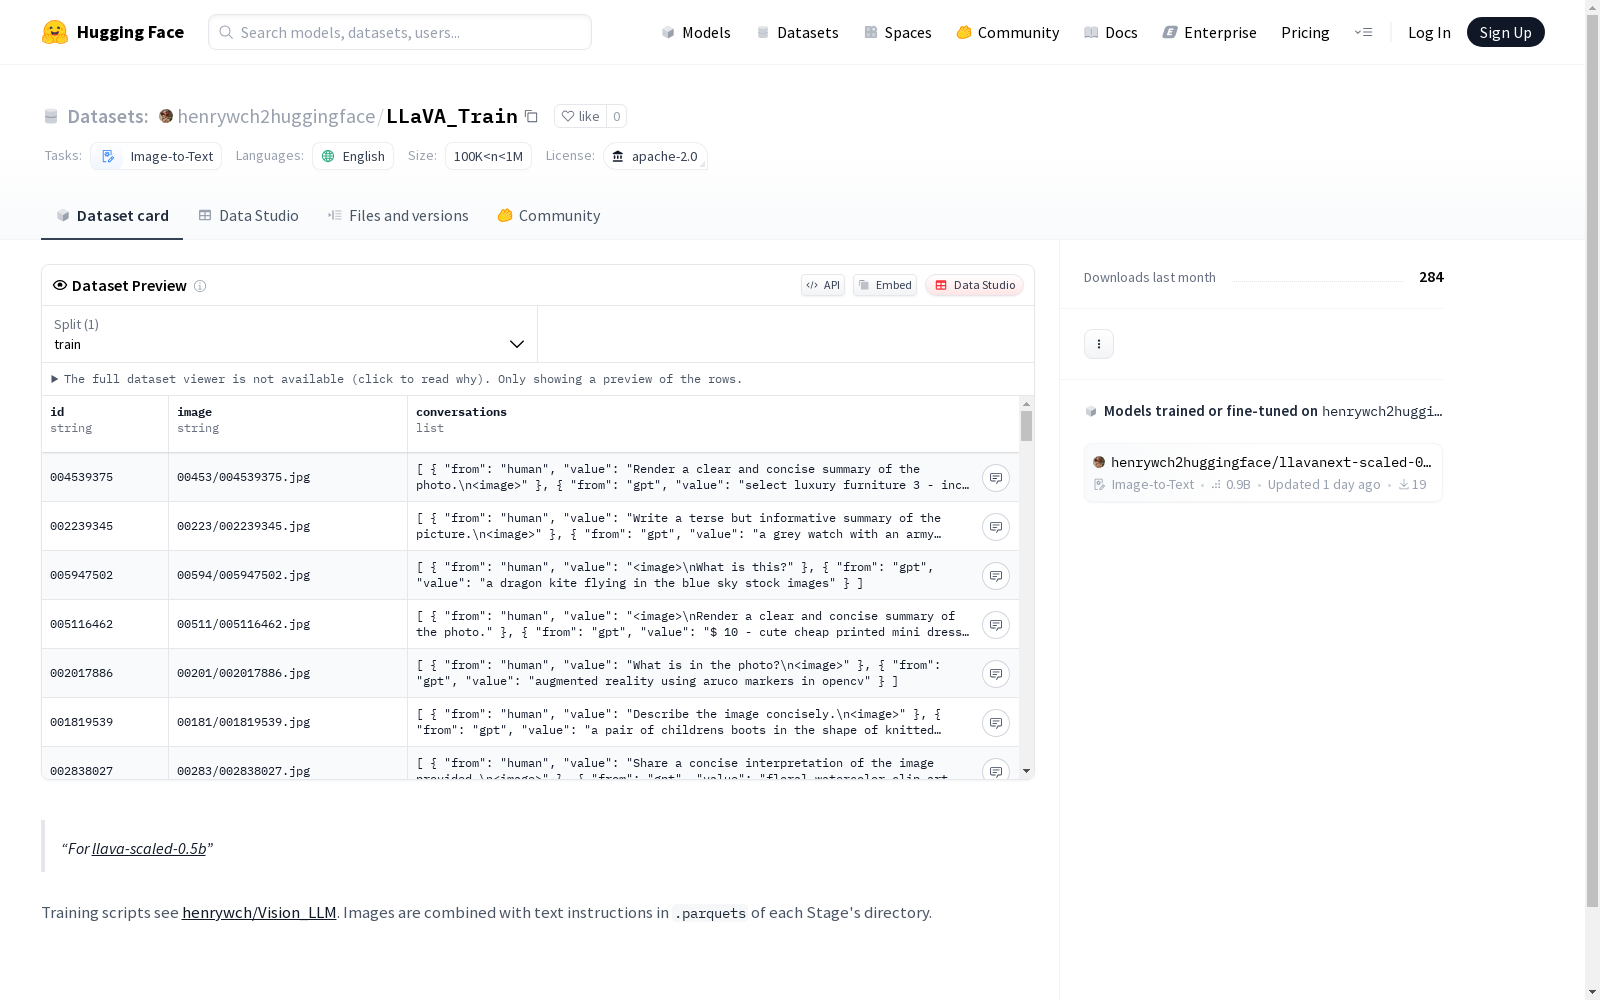Open Spaces in the top navigation

tap(898, 32)
